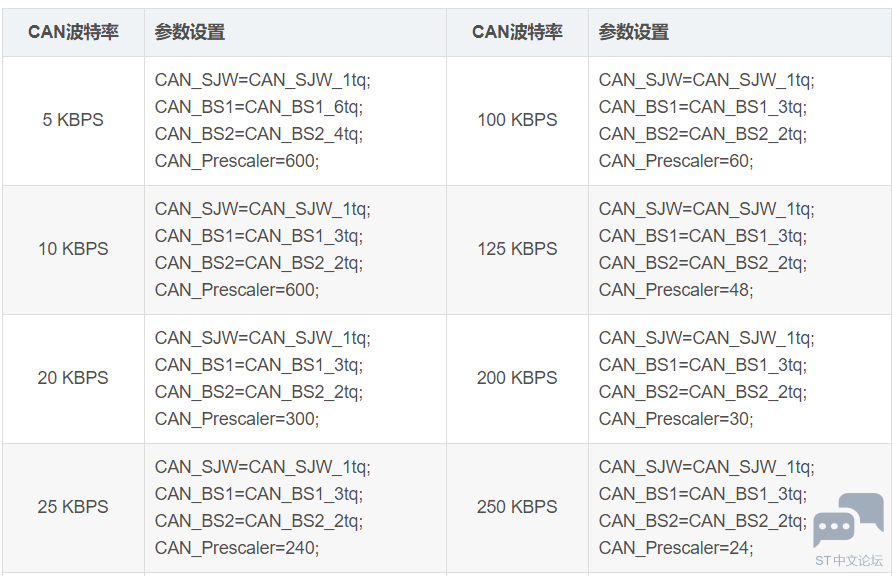
Task: Click the CAN_BS1=CAN_BS1_6tq line
Action: coord(259,107)
